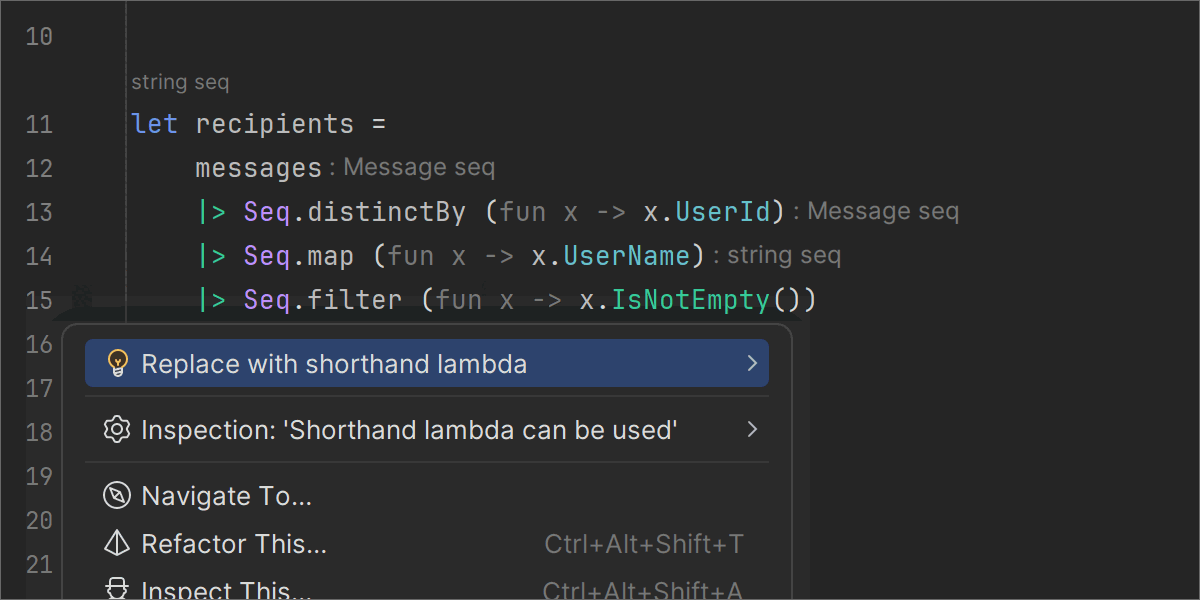Choose Navigate To... from the popup
The height and width of the screenshot is (600, 1200).
(227, 496)
